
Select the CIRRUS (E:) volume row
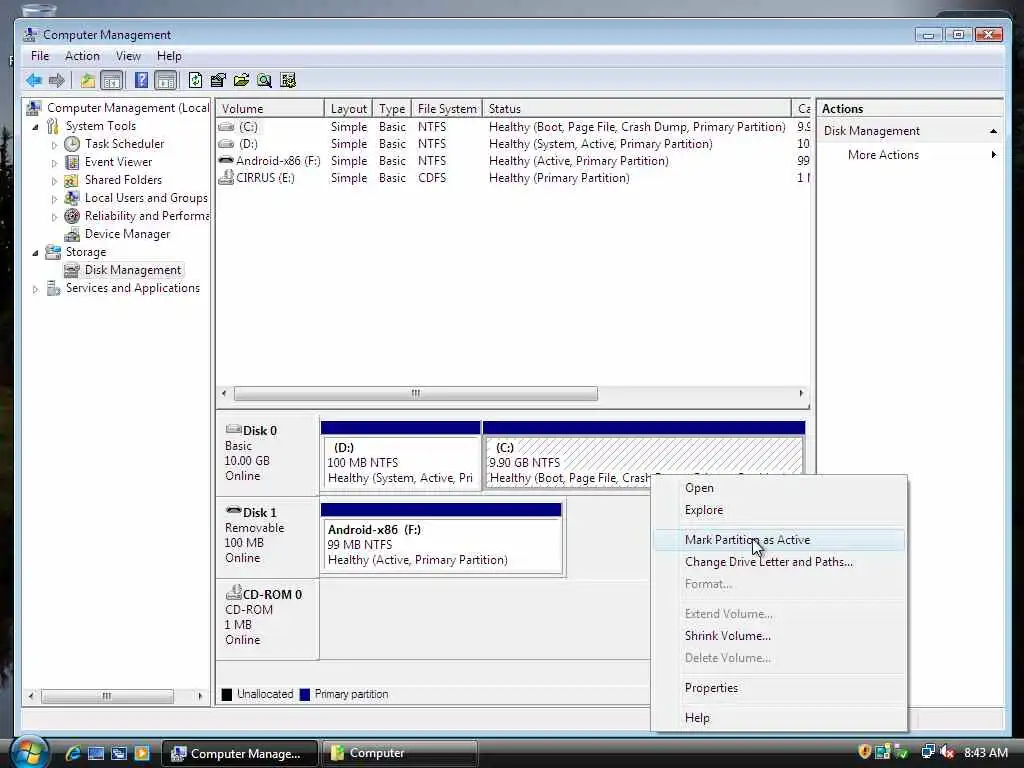coord(513,178)
